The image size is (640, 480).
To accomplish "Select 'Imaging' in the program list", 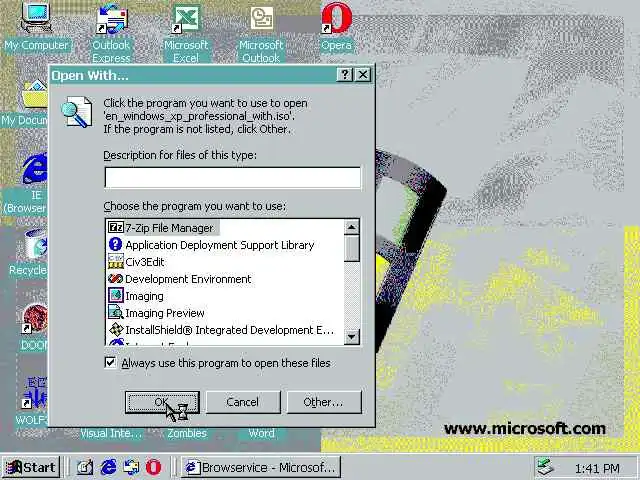I will point(144,296).
